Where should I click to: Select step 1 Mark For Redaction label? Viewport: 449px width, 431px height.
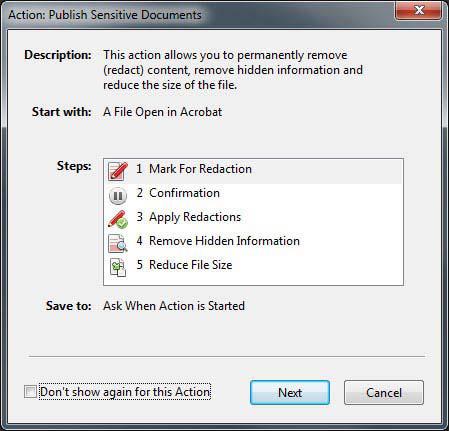(194, 169)
